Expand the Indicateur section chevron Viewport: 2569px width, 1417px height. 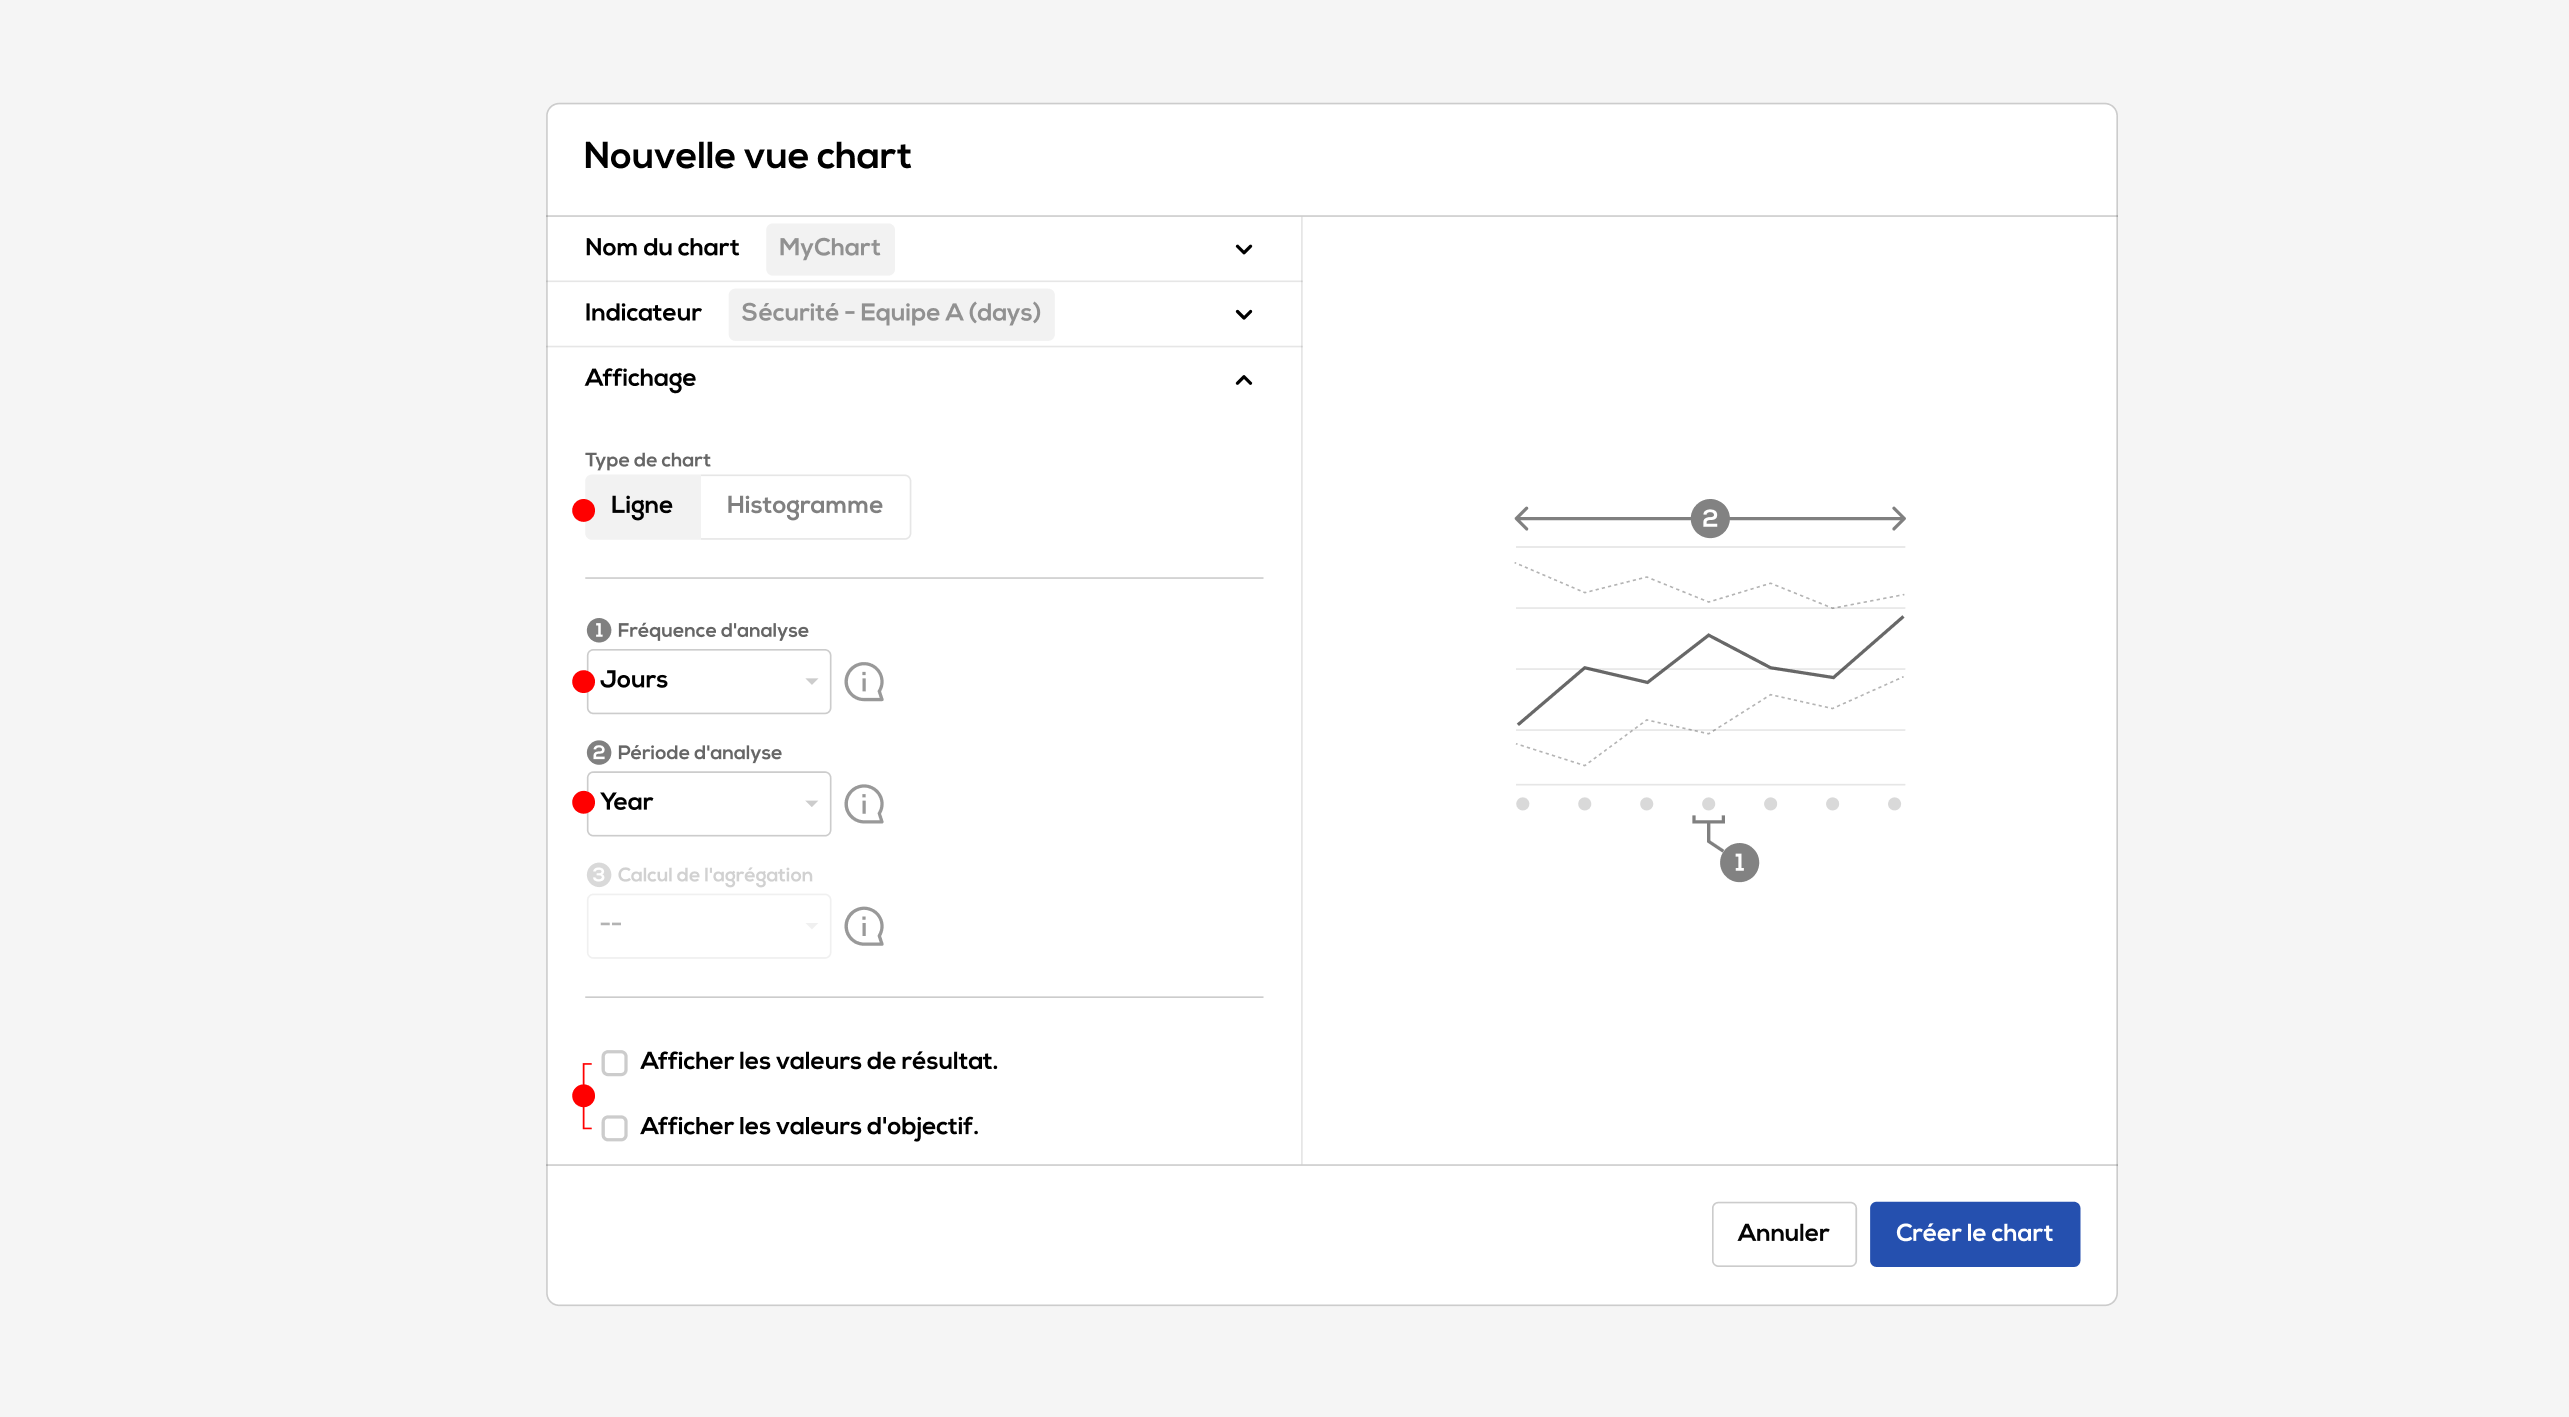tap(1243, 314)
